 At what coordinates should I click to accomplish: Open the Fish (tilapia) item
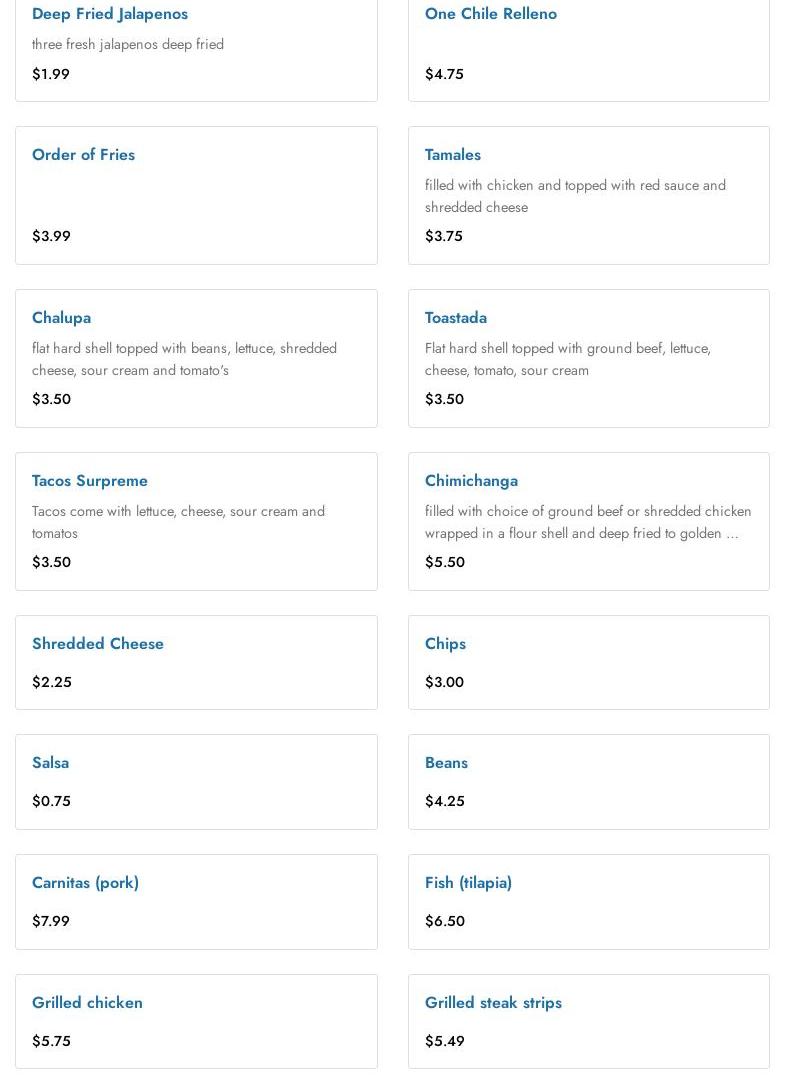pos(468,883)
